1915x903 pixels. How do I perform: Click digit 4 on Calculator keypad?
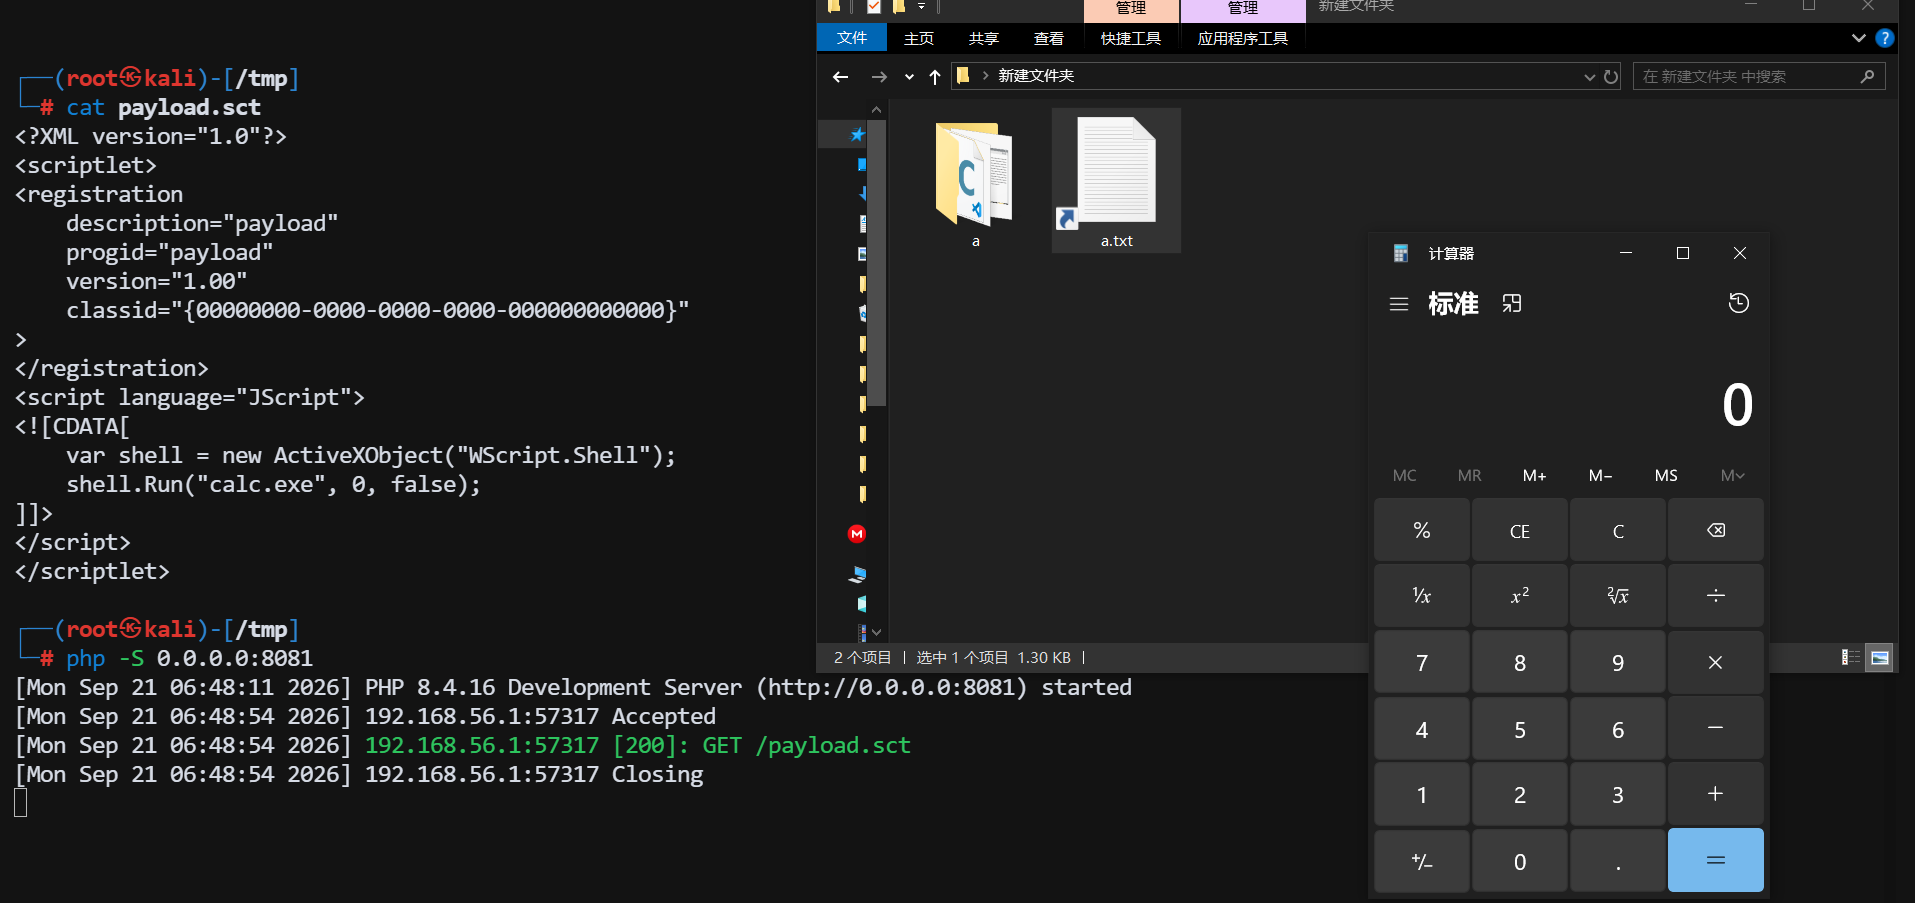1422,728
